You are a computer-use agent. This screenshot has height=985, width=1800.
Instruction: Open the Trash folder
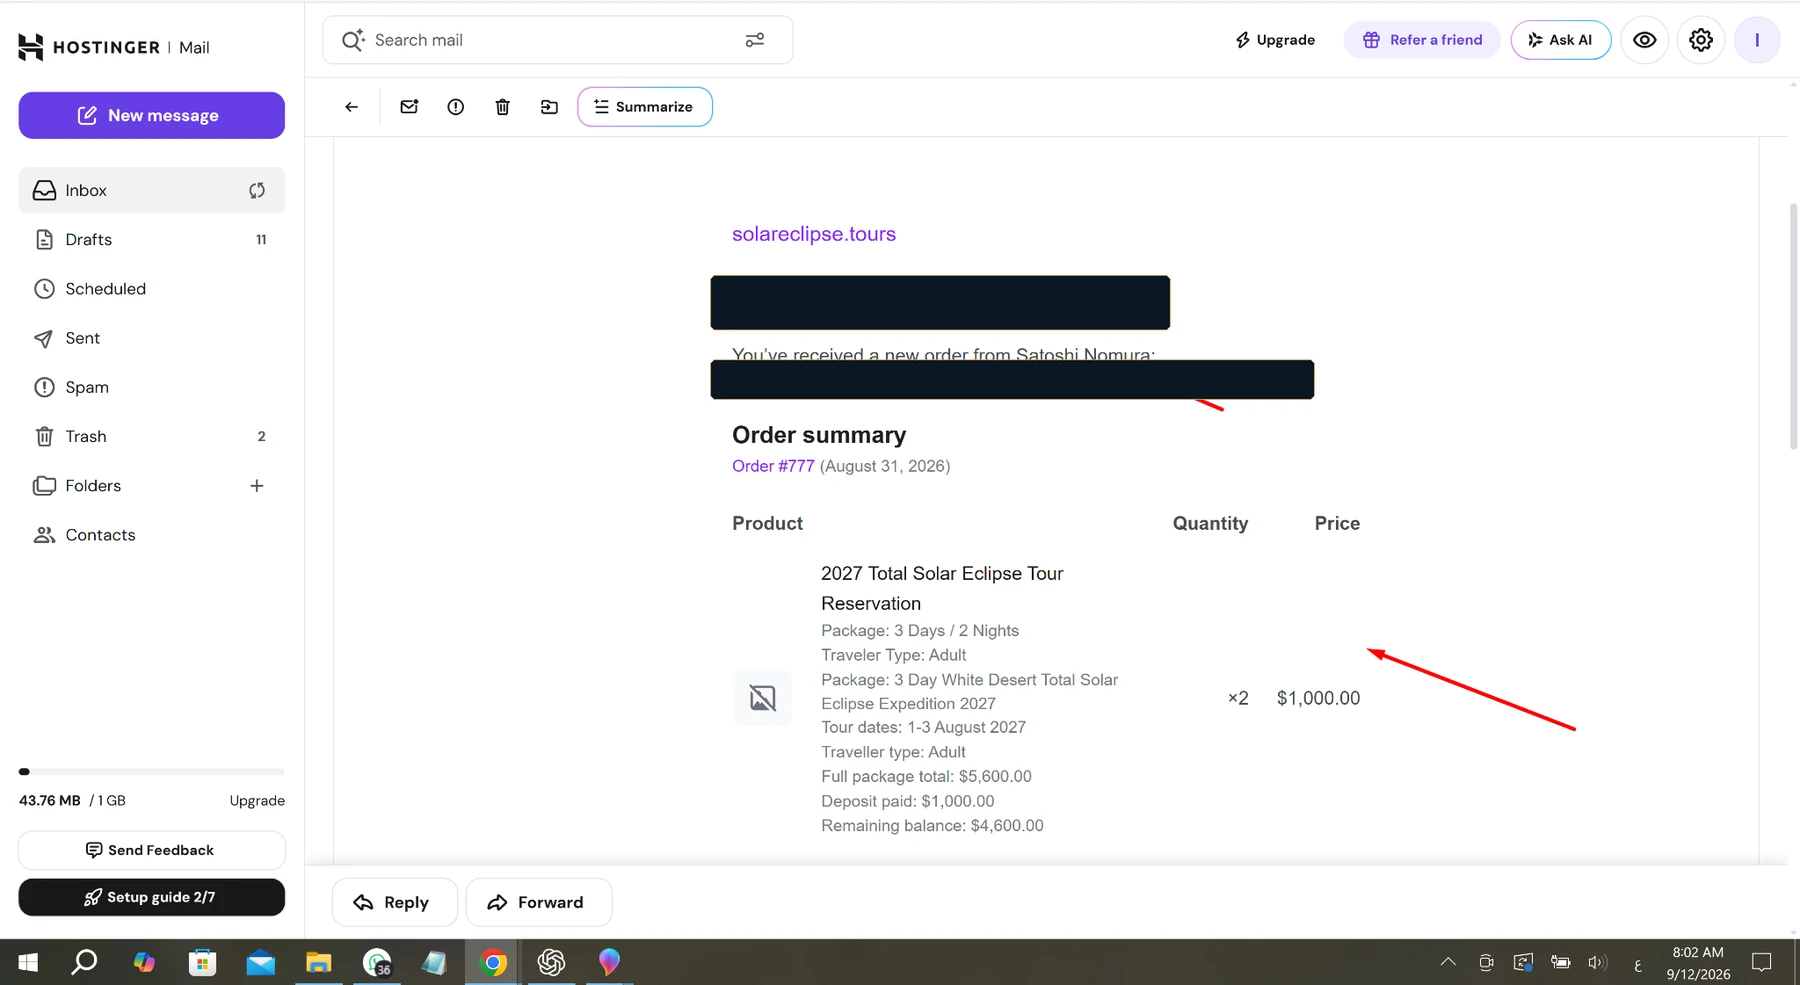click(152, 436)
